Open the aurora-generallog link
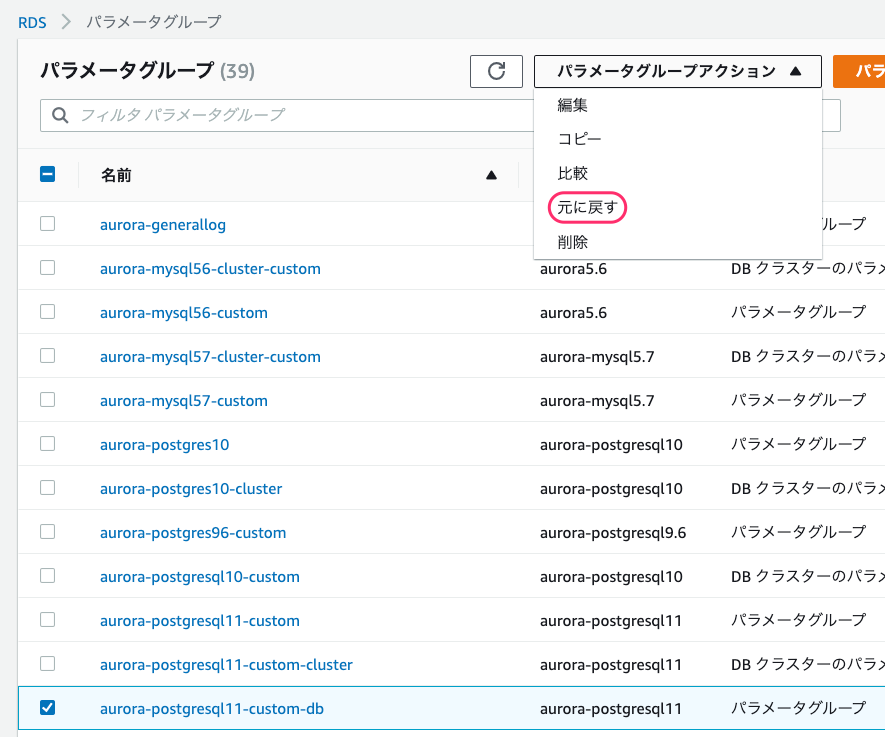This screenshot has height=737, width=885. [163, 225]
